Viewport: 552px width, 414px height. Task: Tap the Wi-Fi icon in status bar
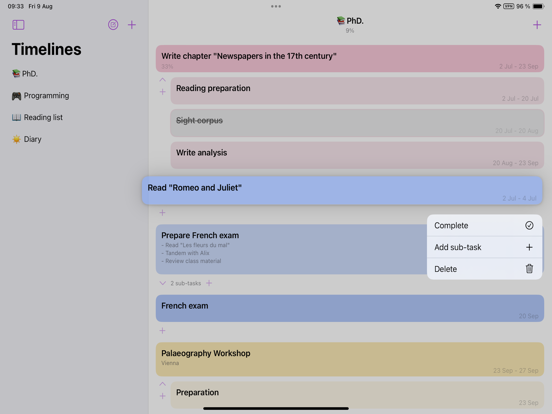(497, 6)
